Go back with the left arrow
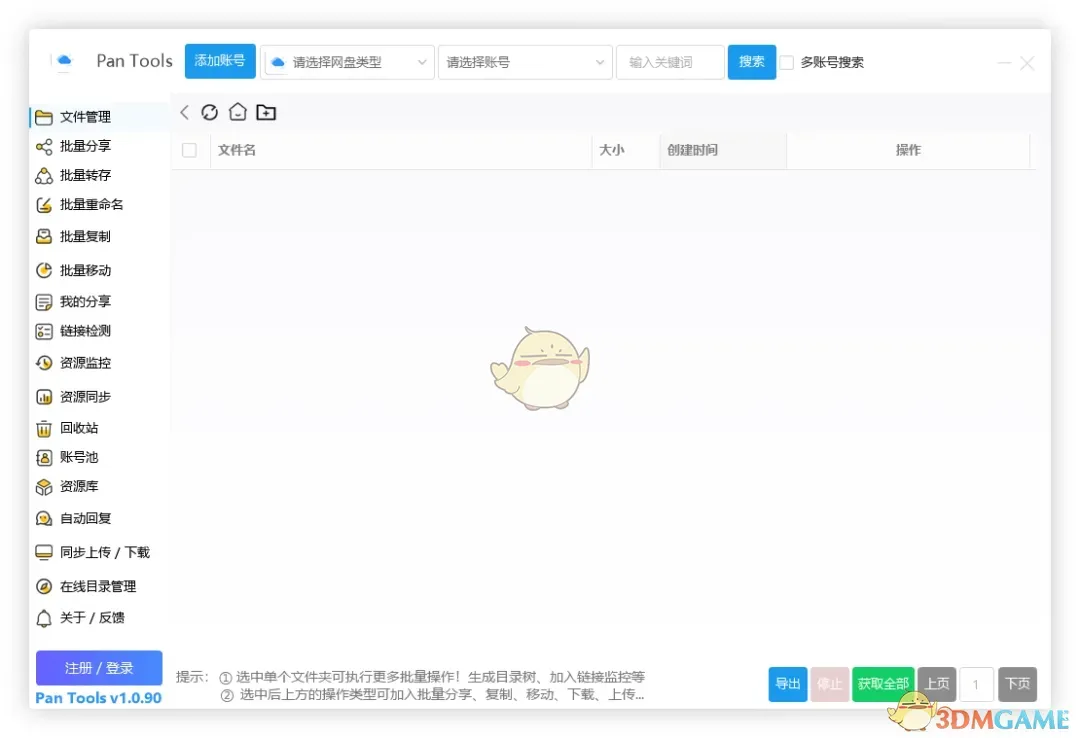 tap(184, 112)
